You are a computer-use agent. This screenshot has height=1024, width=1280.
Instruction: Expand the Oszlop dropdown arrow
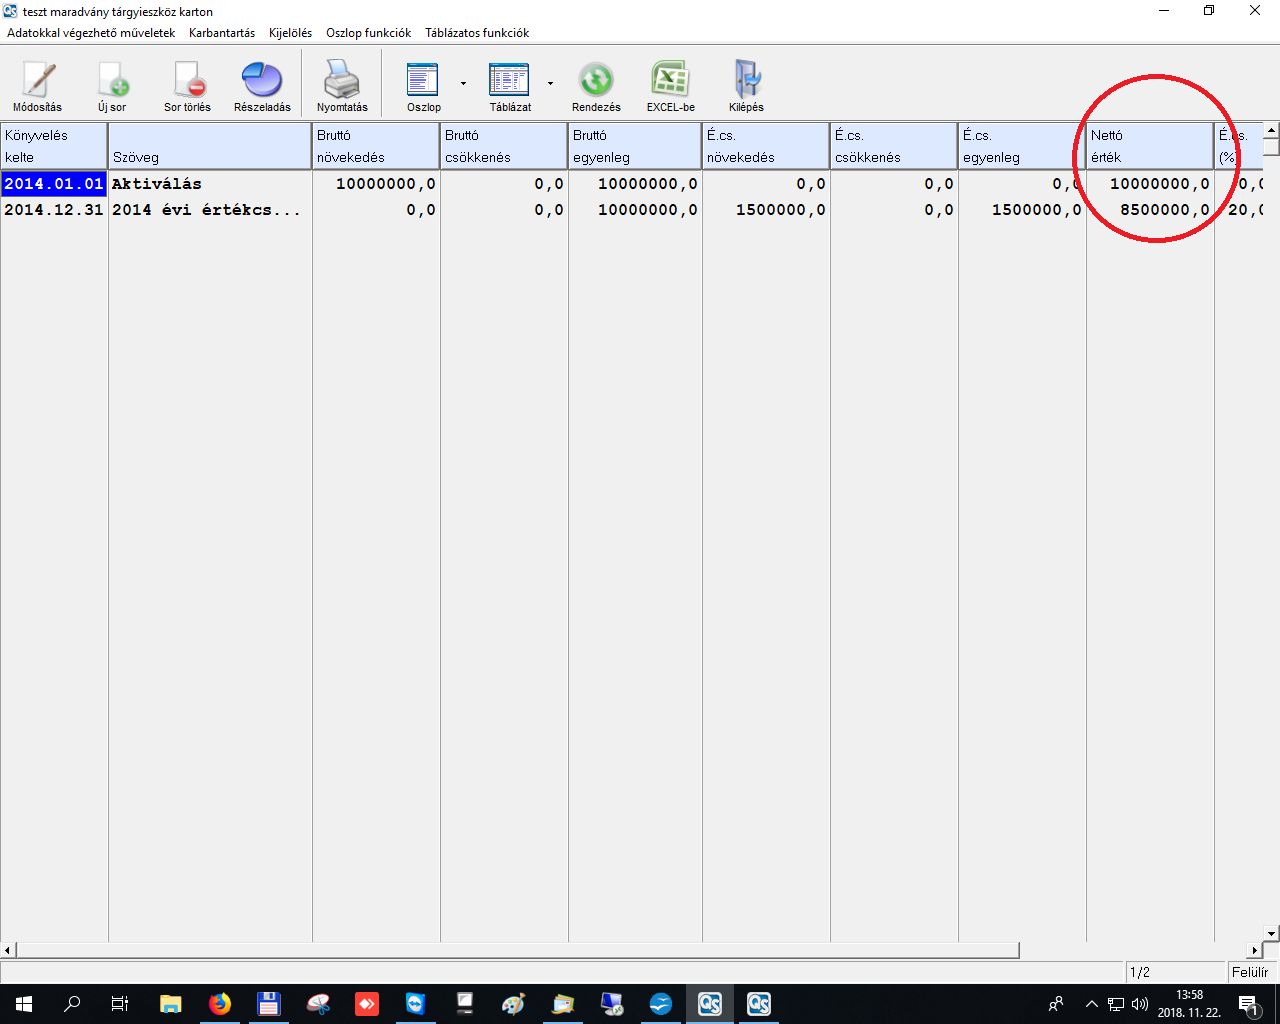point(463,84)
